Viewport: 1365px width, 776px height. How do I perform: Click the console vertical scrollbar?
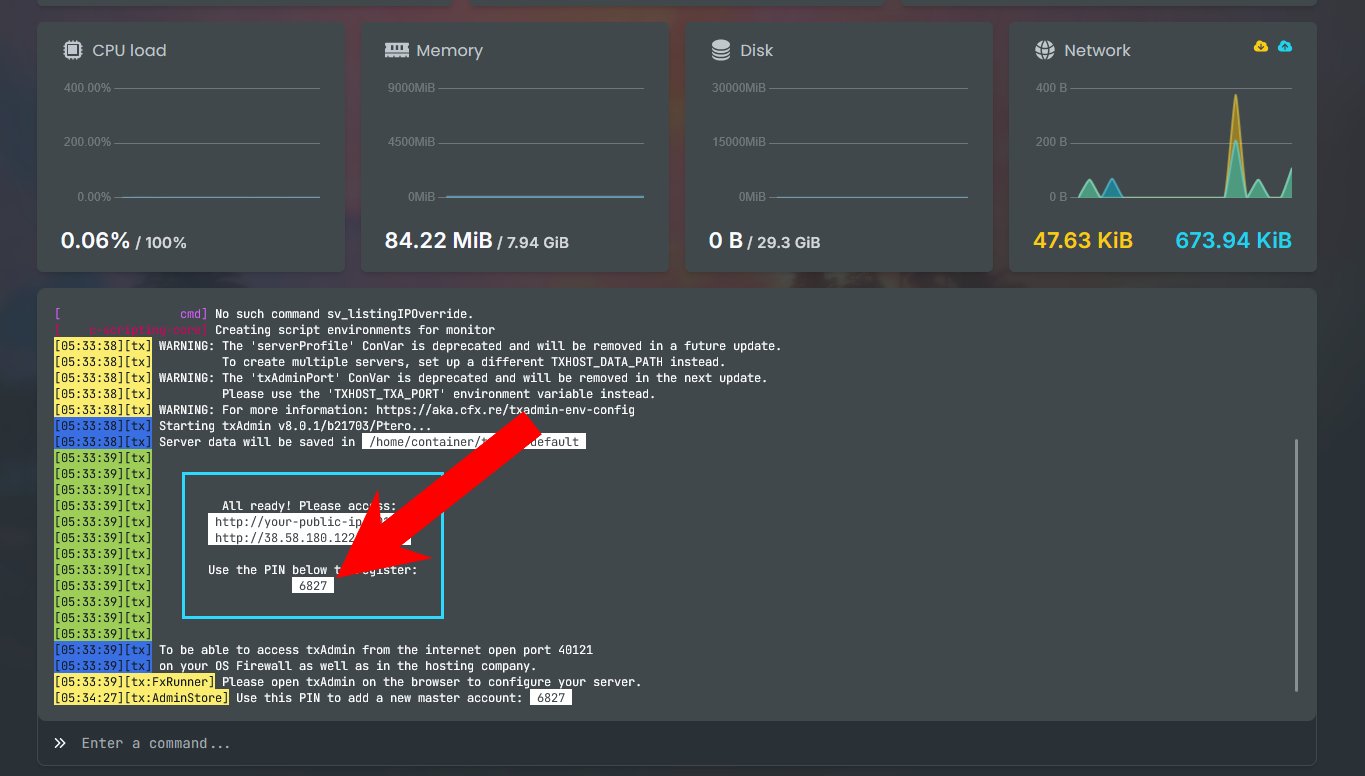coord(1297,564)
